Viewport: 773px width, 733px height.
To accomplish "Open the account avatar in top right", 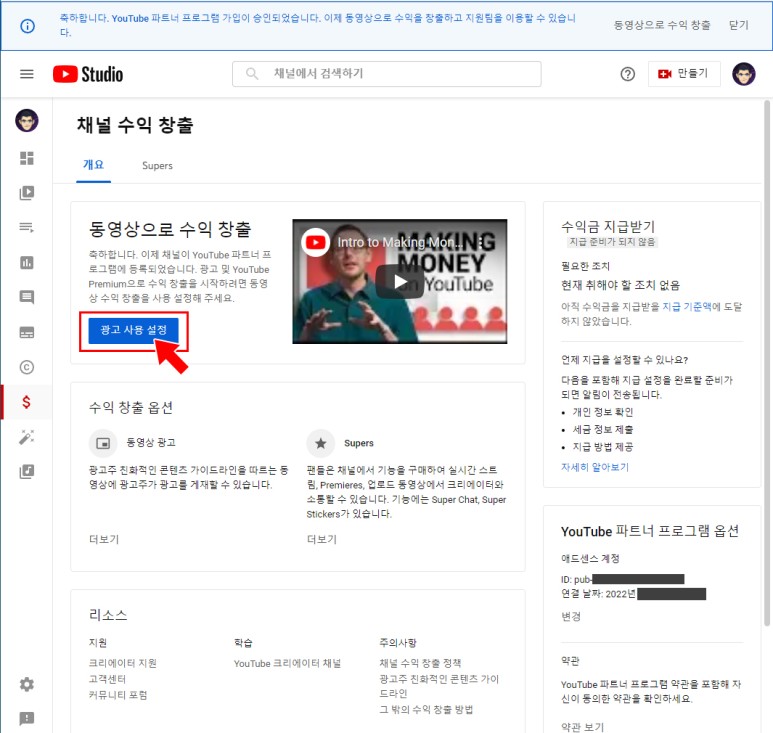I will [x=743, y=74].
